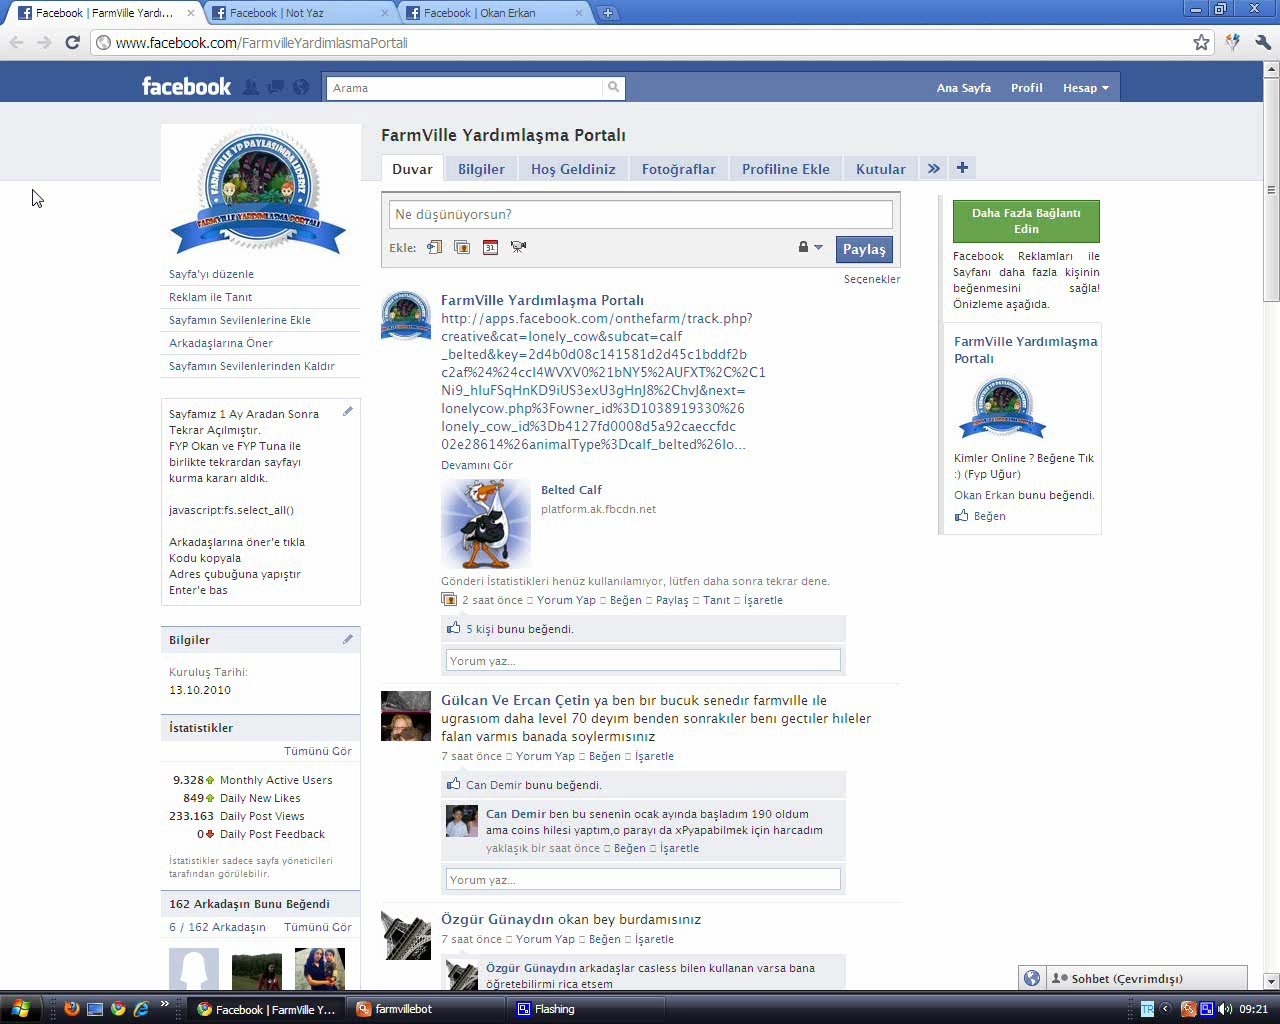This screenshot has height=1024, width=1280.
Task: Attach a video using the camera icon
Action: (x=518, y=247)
